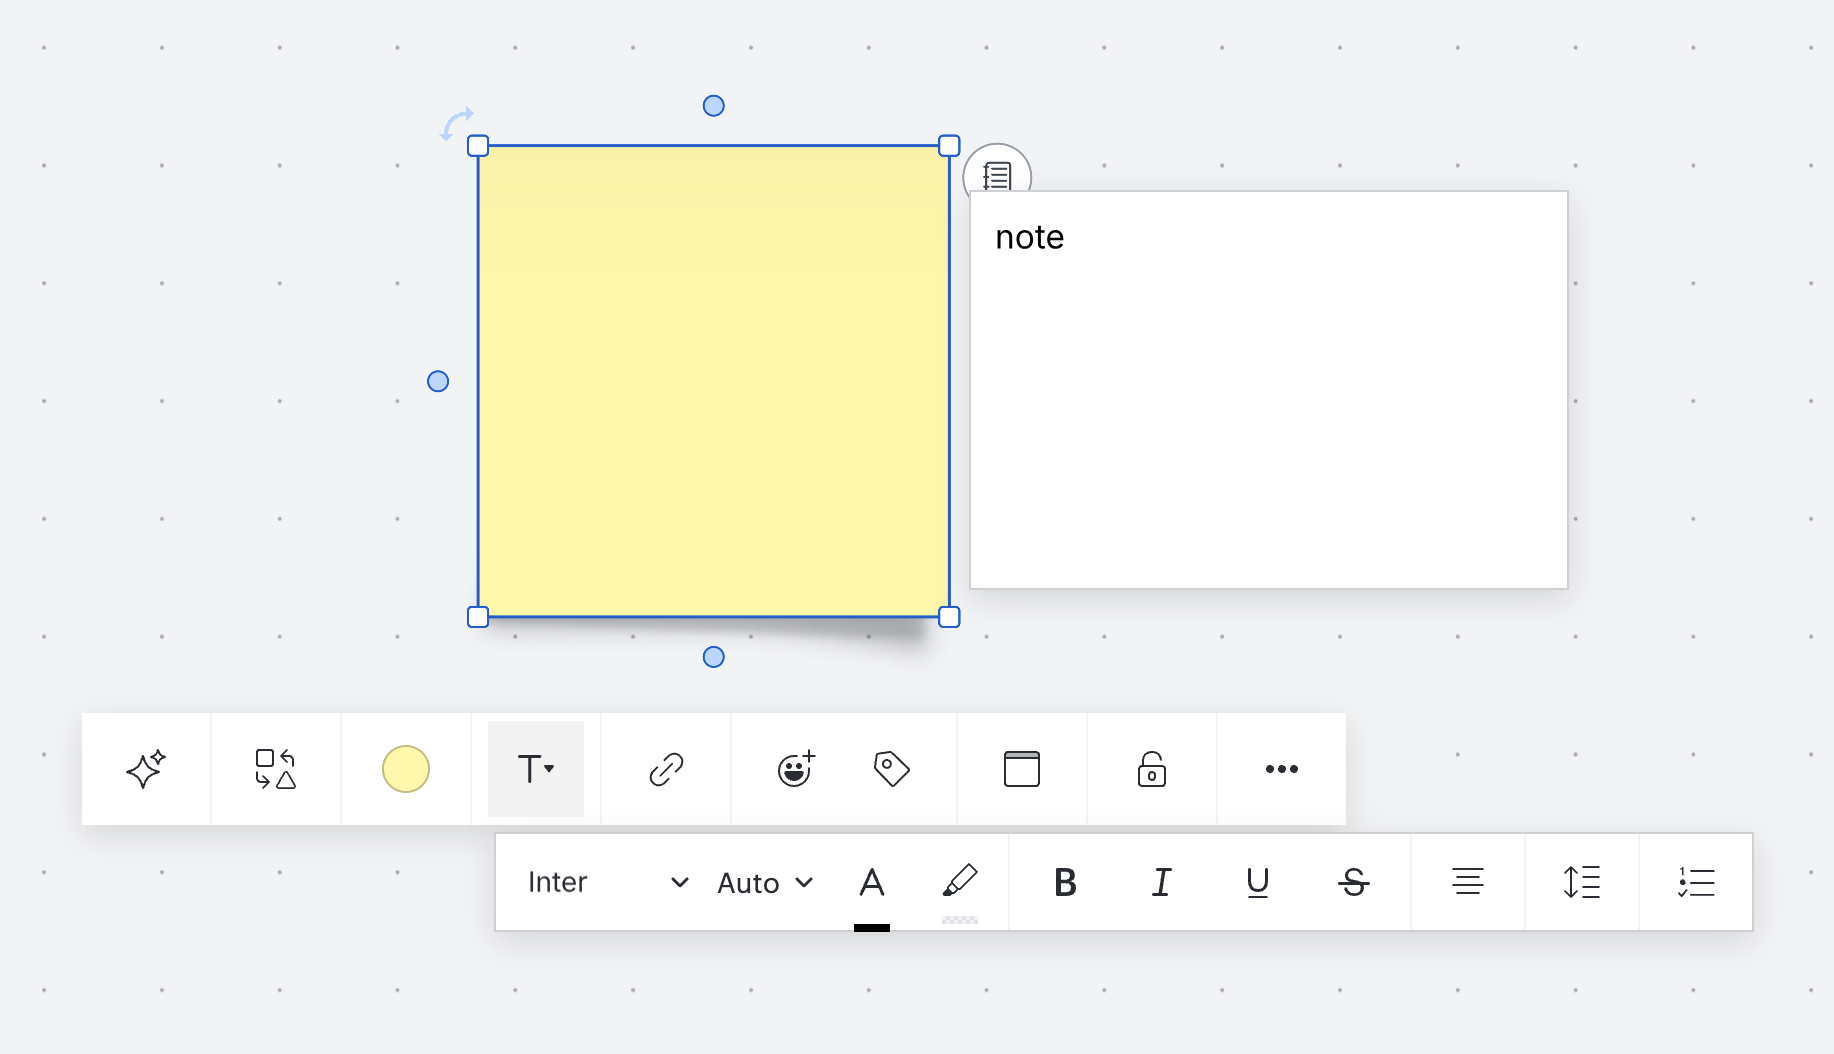Open the highlighter color tool
Image resolution: width=1834 pixels, height=1054 pixels.
(960, 884)
